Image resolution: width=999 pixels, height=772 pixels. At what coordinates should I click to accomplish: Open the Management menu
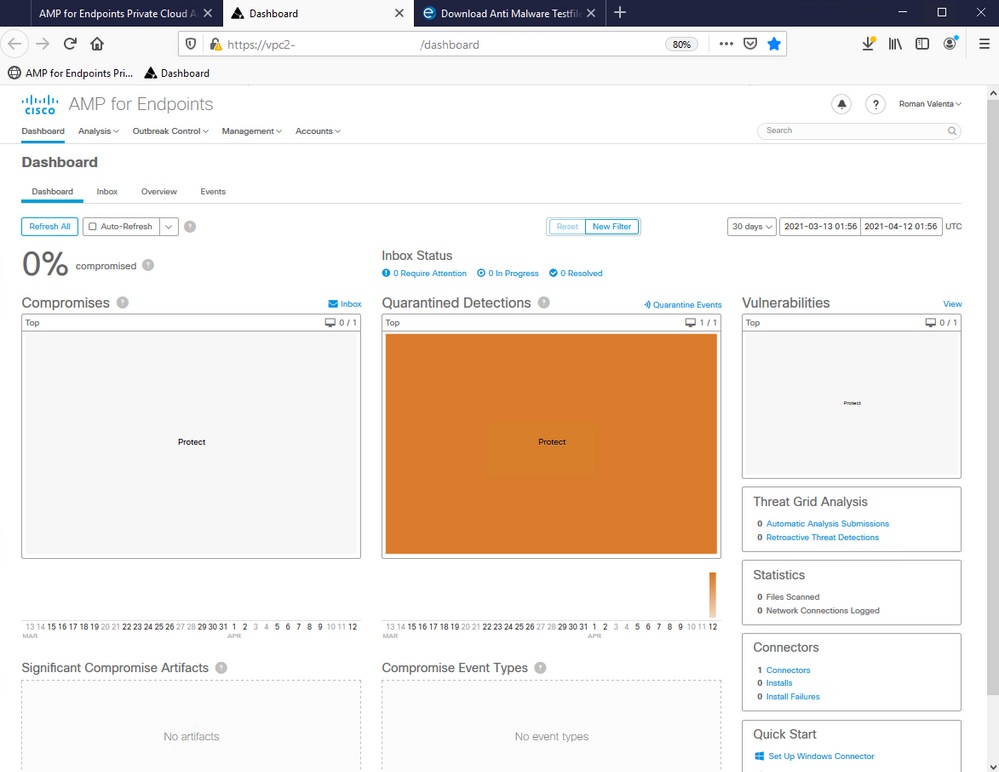(x=251, y=131)
